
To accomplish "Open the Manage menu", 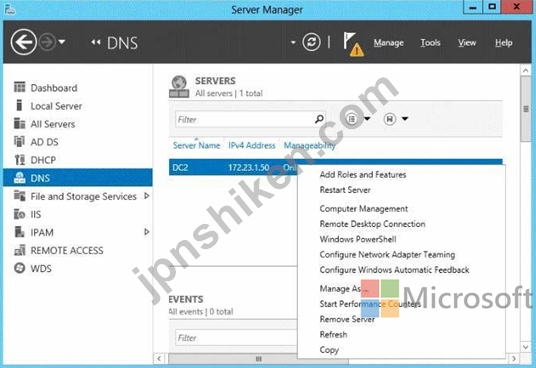I will click(388, 43).
